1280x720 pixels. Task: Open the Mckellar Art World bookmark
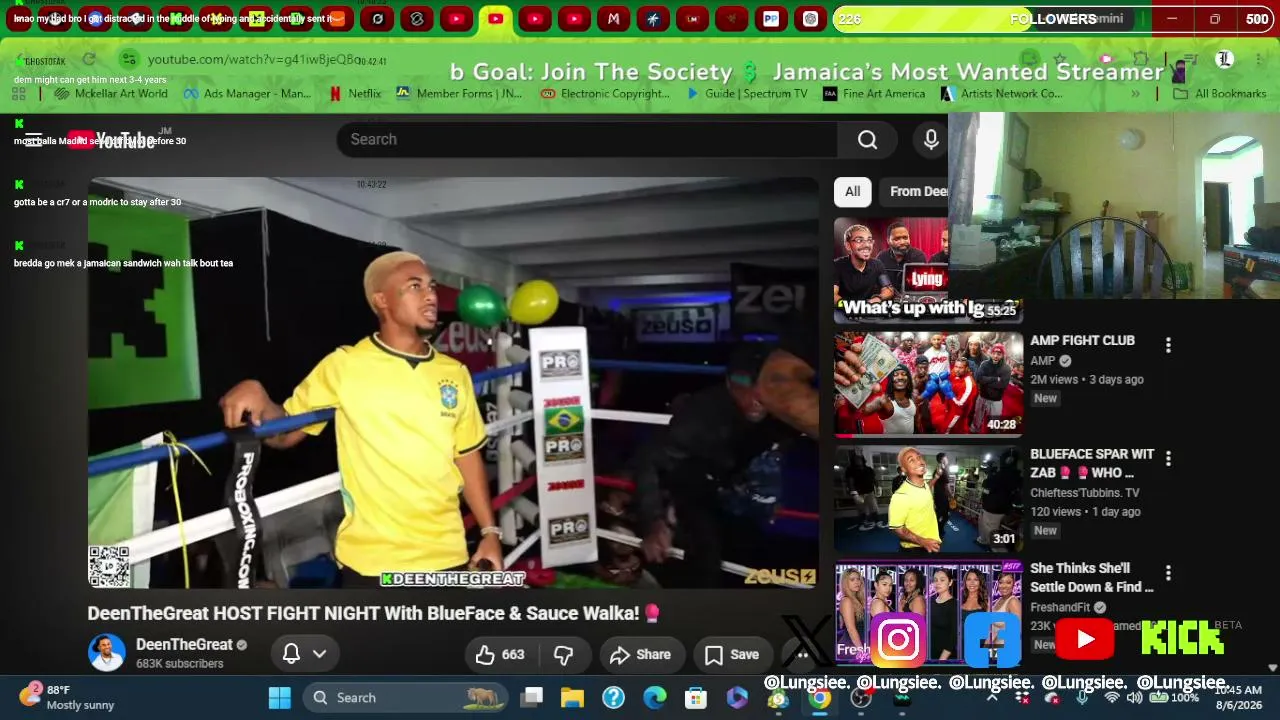[111, 94]
